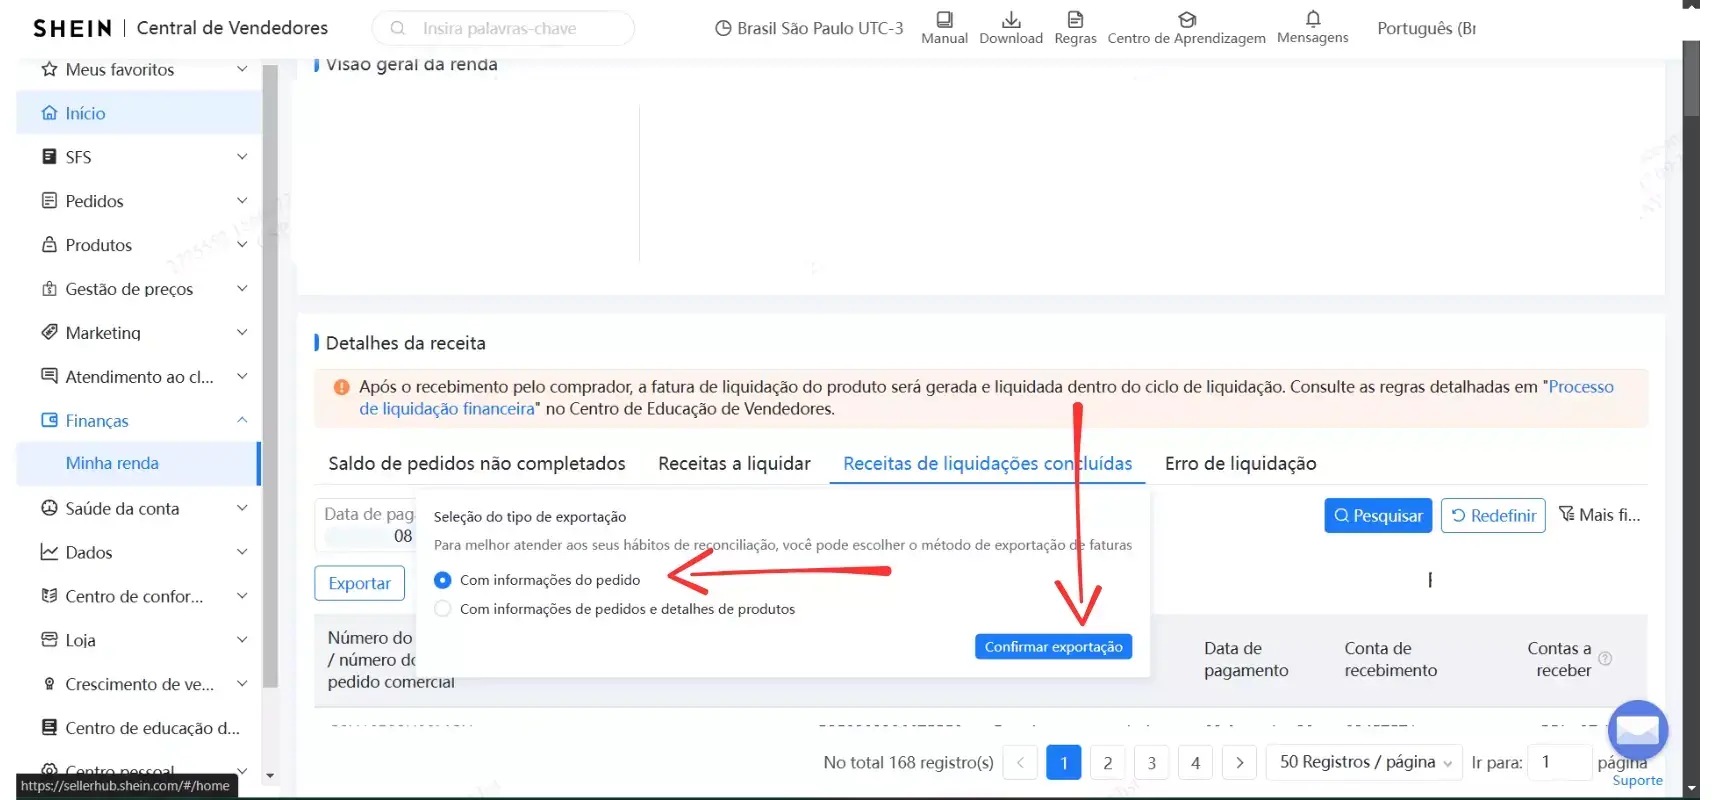The width and height of the screenshot is (1720, 800).
Task: Click the Exportar button
Action: pyautogui.click(x=359, y=583)
